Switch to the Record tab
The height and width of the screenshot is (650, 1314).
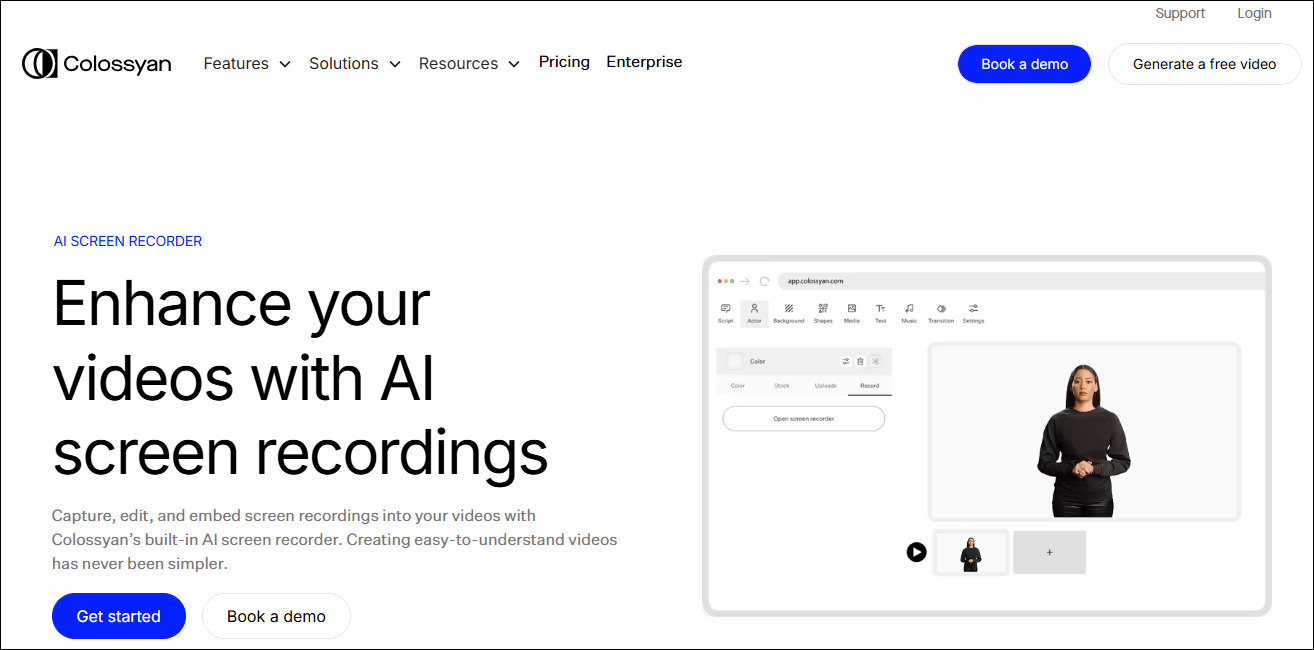coord(870,385)
